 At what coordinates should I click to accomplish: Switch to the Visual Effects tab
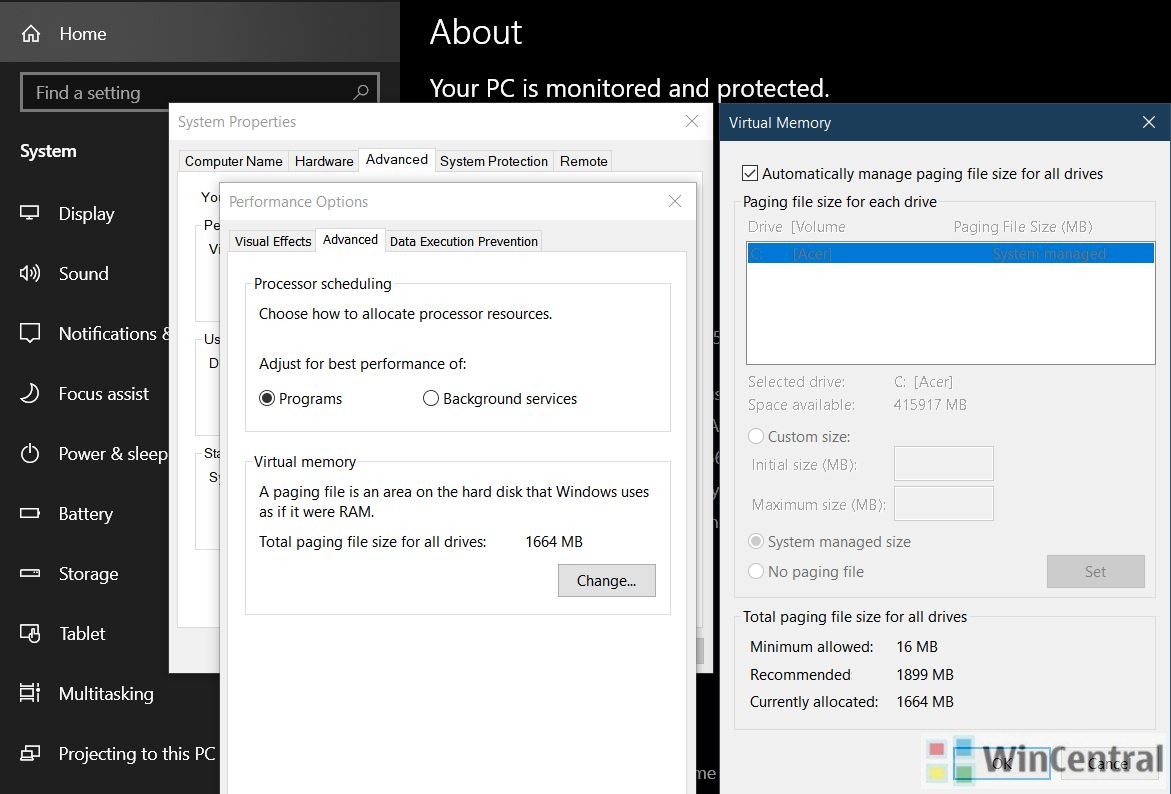click(273, 241)
